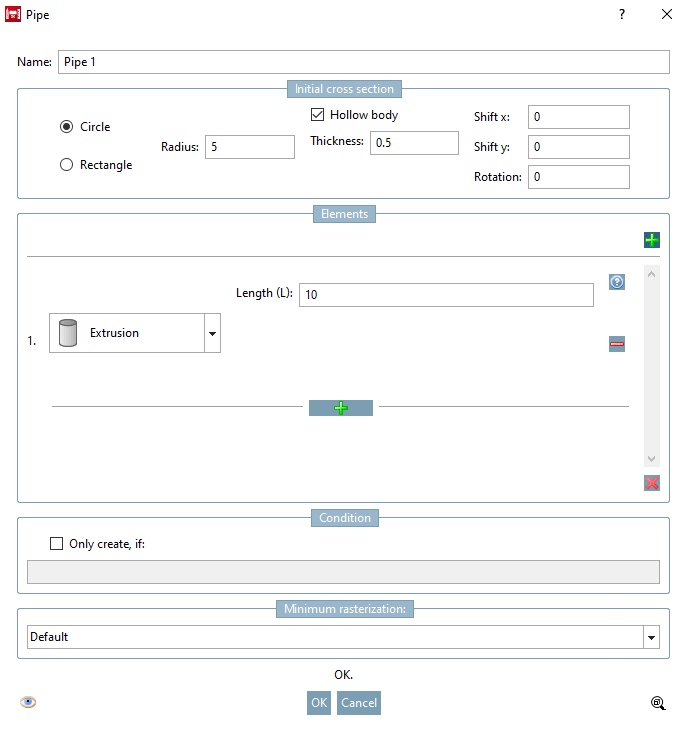Image resolution: width=689 pixels, height=731 pixels.
Task: Open help for the Extrusion element
Action: coord(616,282)
